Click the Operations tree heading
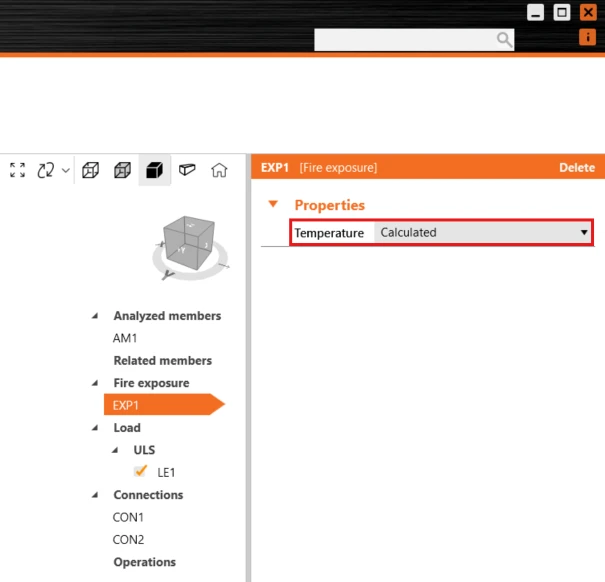The width and height of the screenshot is (605, 582). (145, 562)
